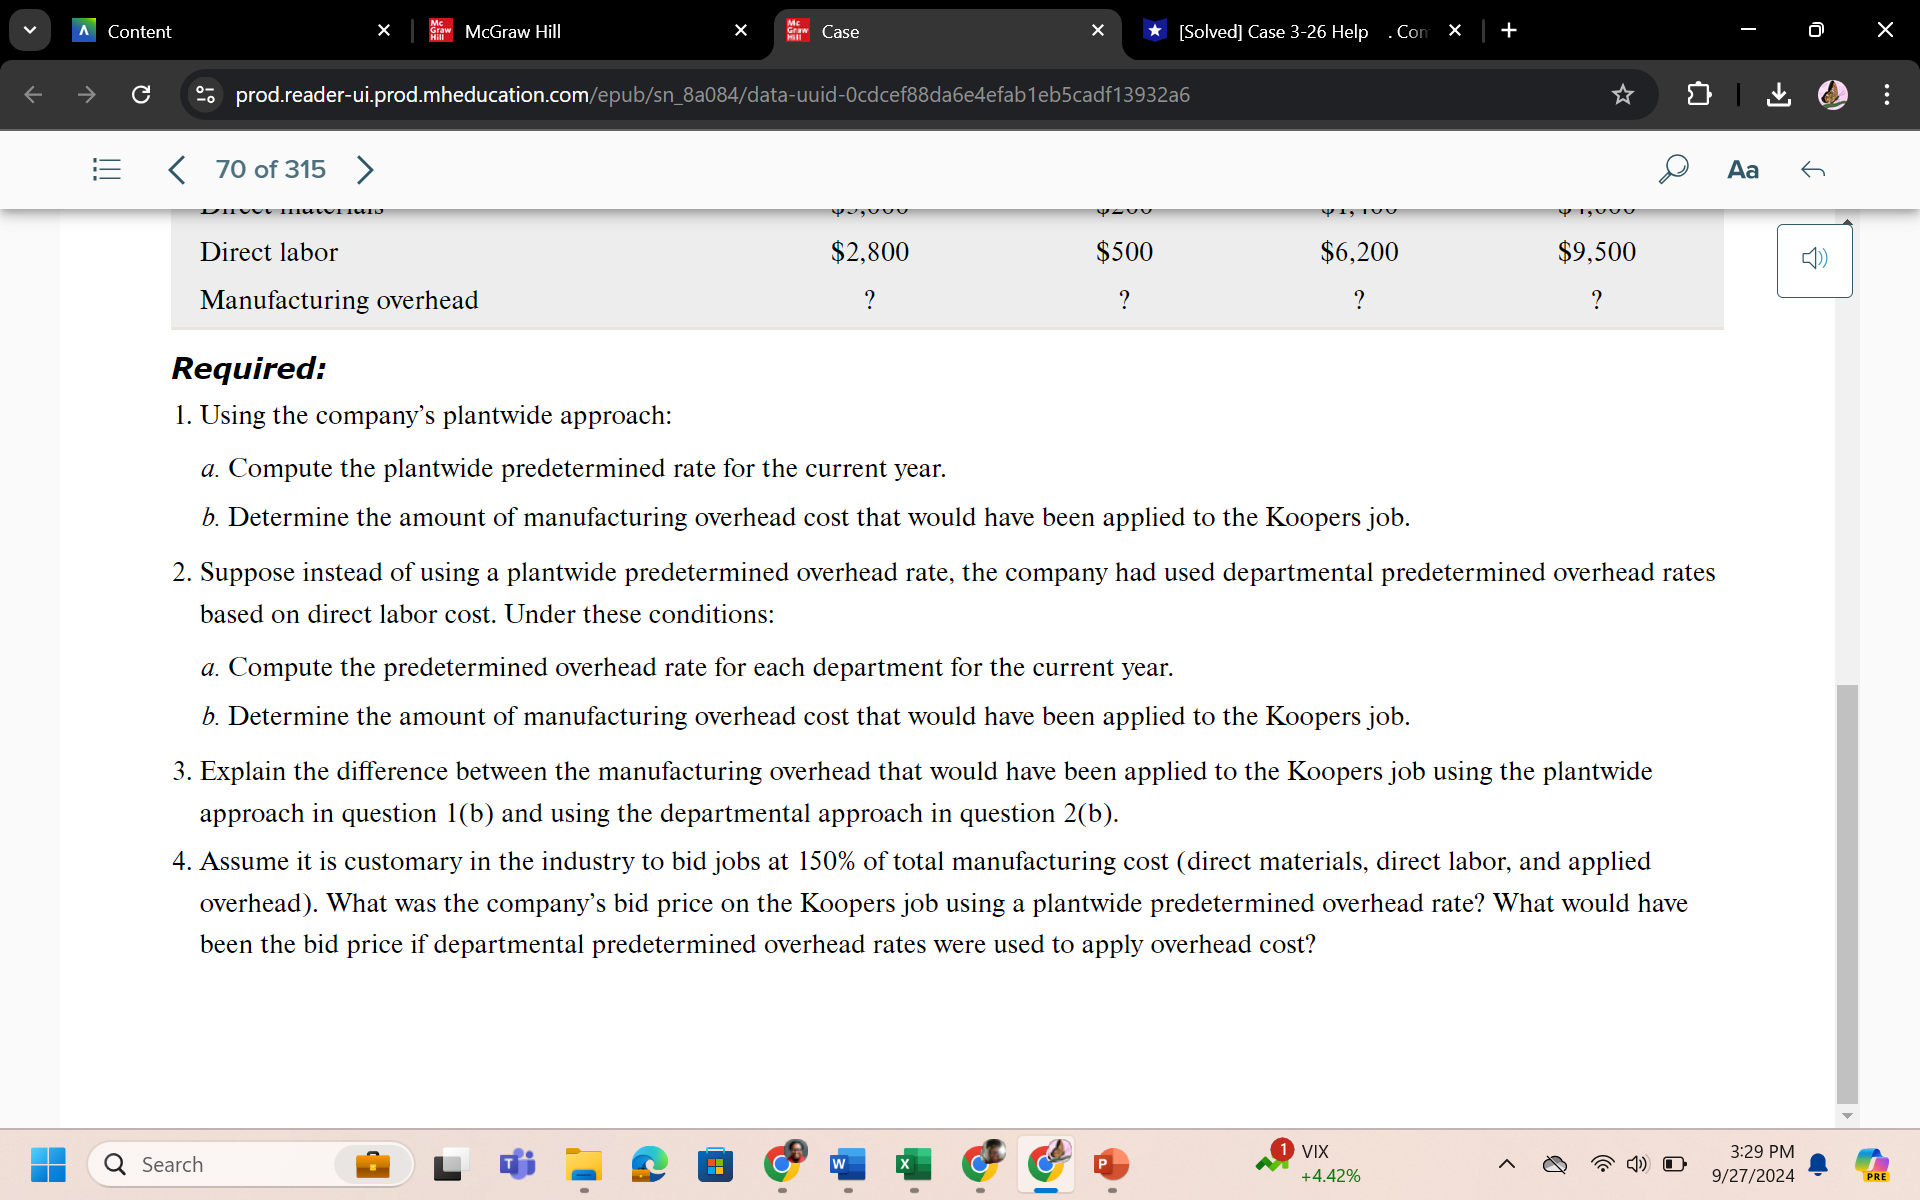Bookmark this page with the star icon

coord(1622,94)
